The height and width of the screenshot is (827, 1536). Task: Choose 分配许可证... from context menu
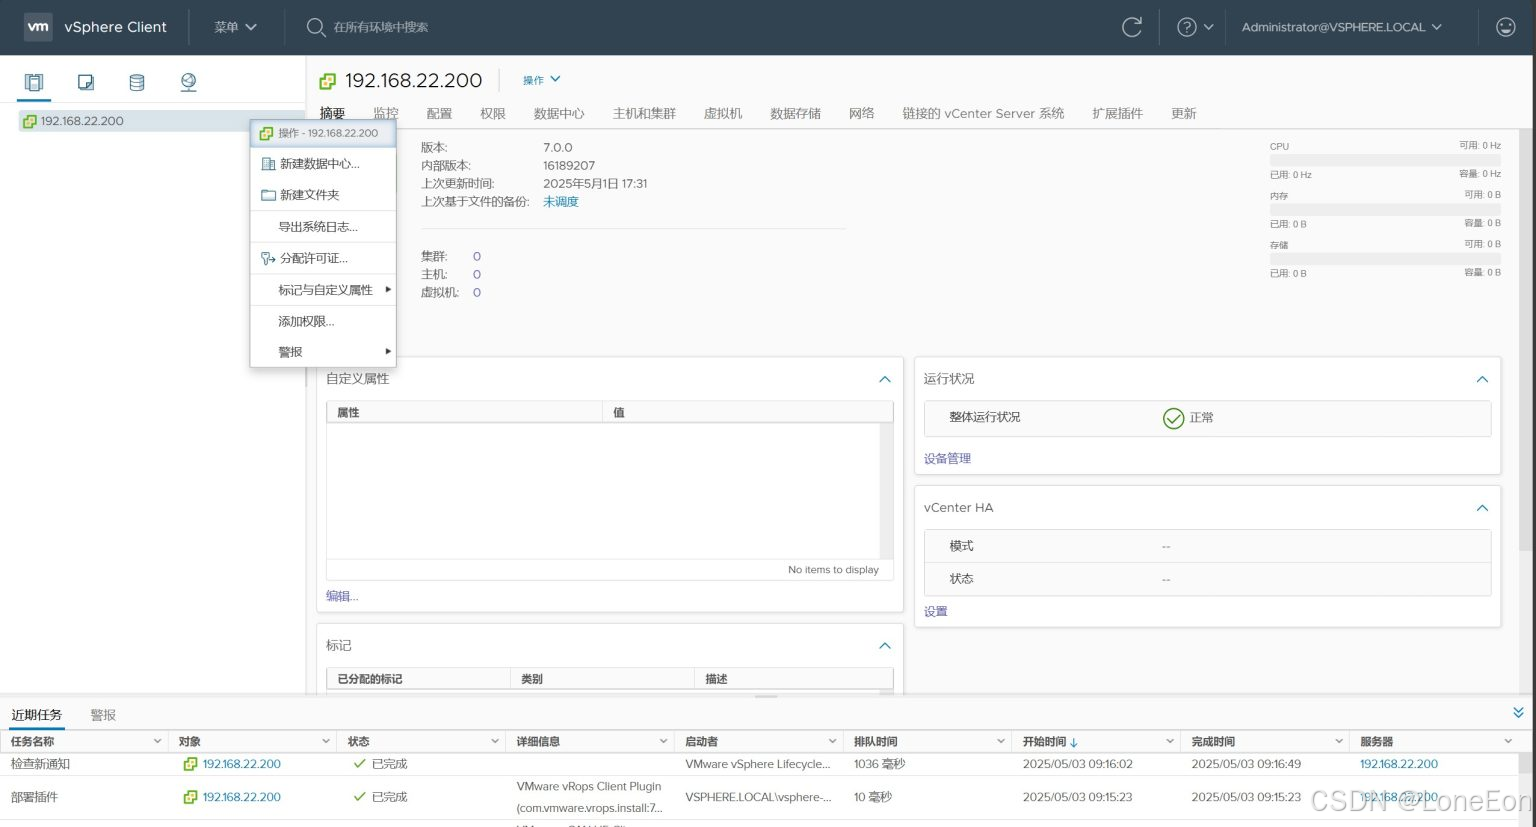pyautogui.click(x=323, y=258)
